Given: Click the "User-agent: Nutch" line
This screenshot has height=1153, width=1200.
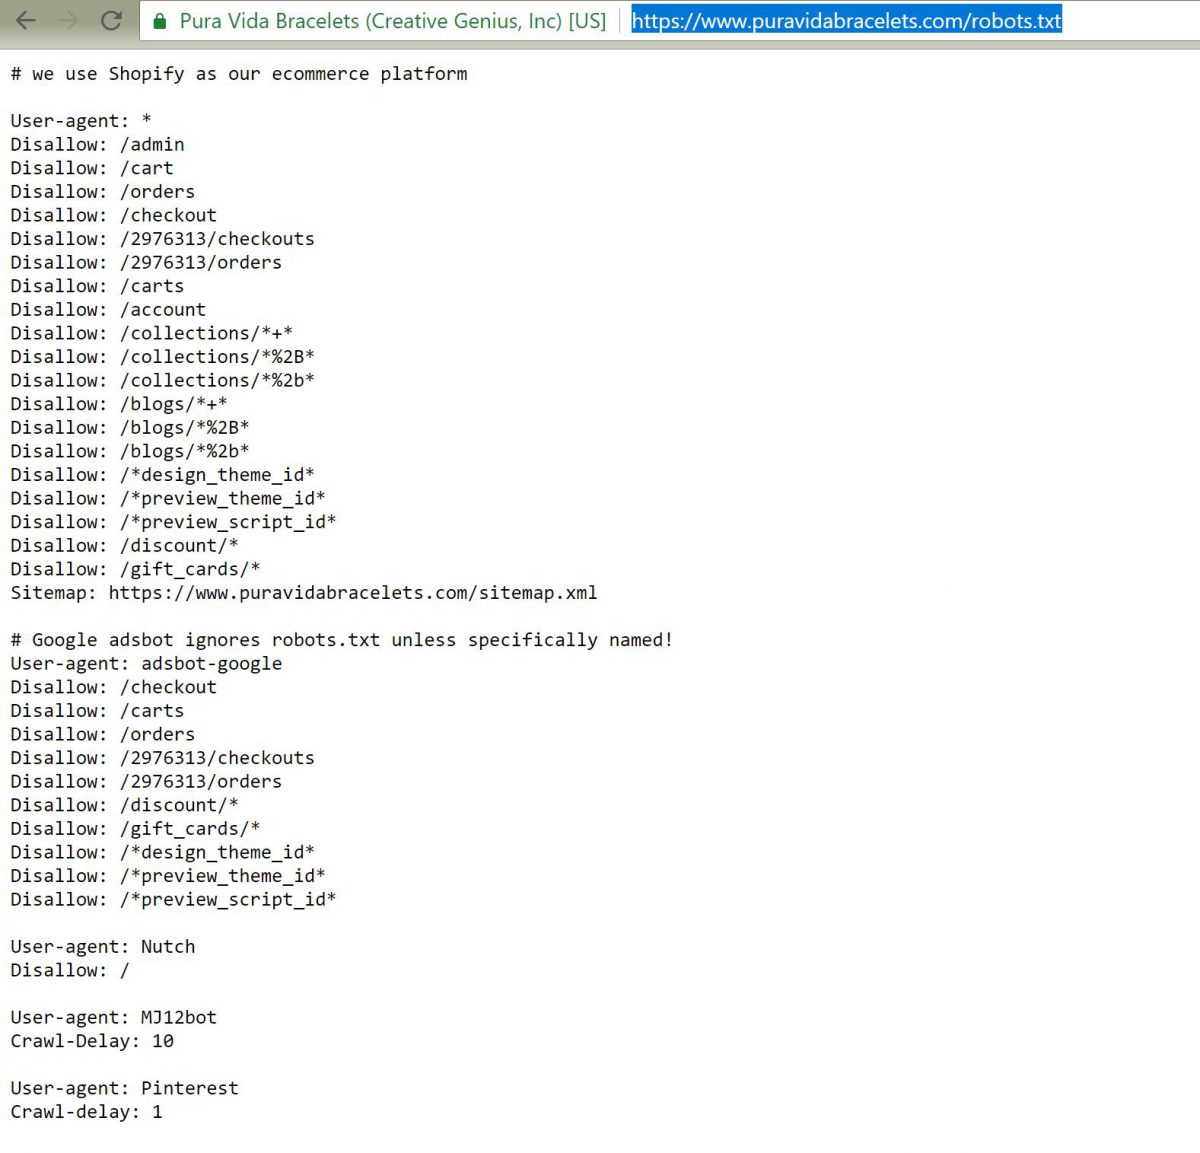Looking at the screenshot, I should [x=103, y=947].
